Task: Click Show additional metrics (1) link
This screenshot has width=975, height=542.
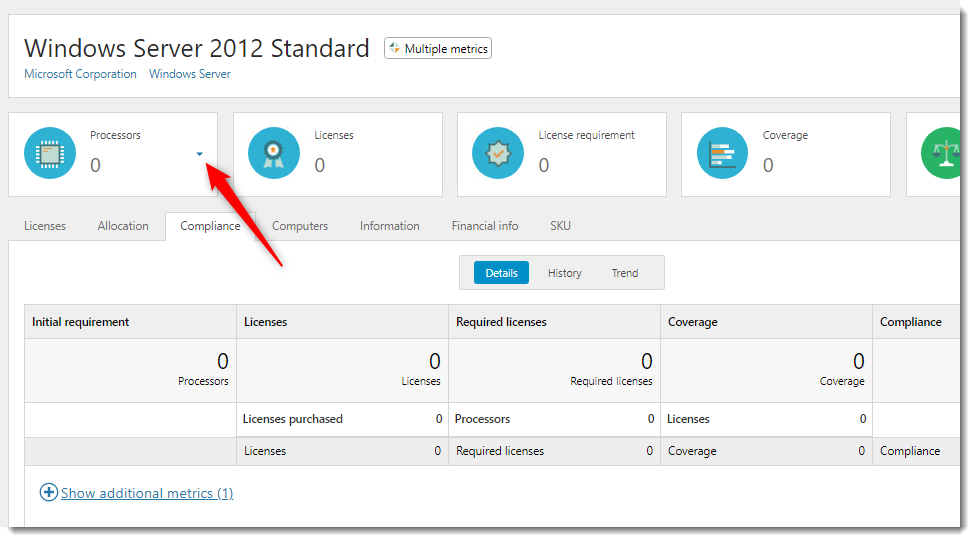Action: (147, 493)
